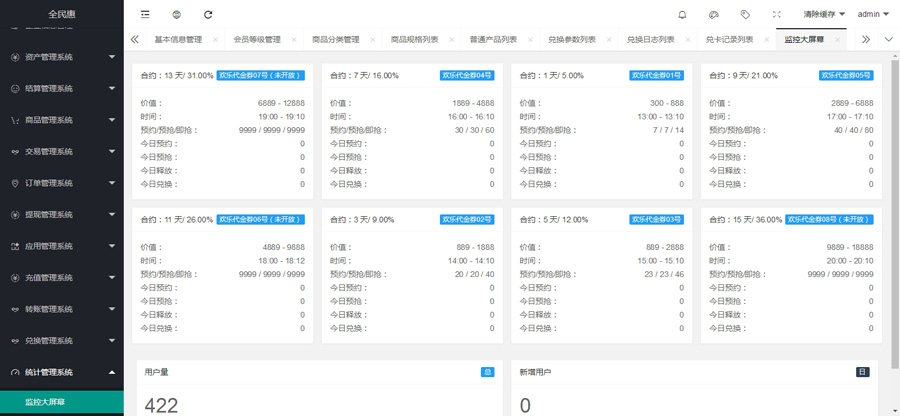
Task: Click the sidebar collapse menu icon
Action: [145, 15]
